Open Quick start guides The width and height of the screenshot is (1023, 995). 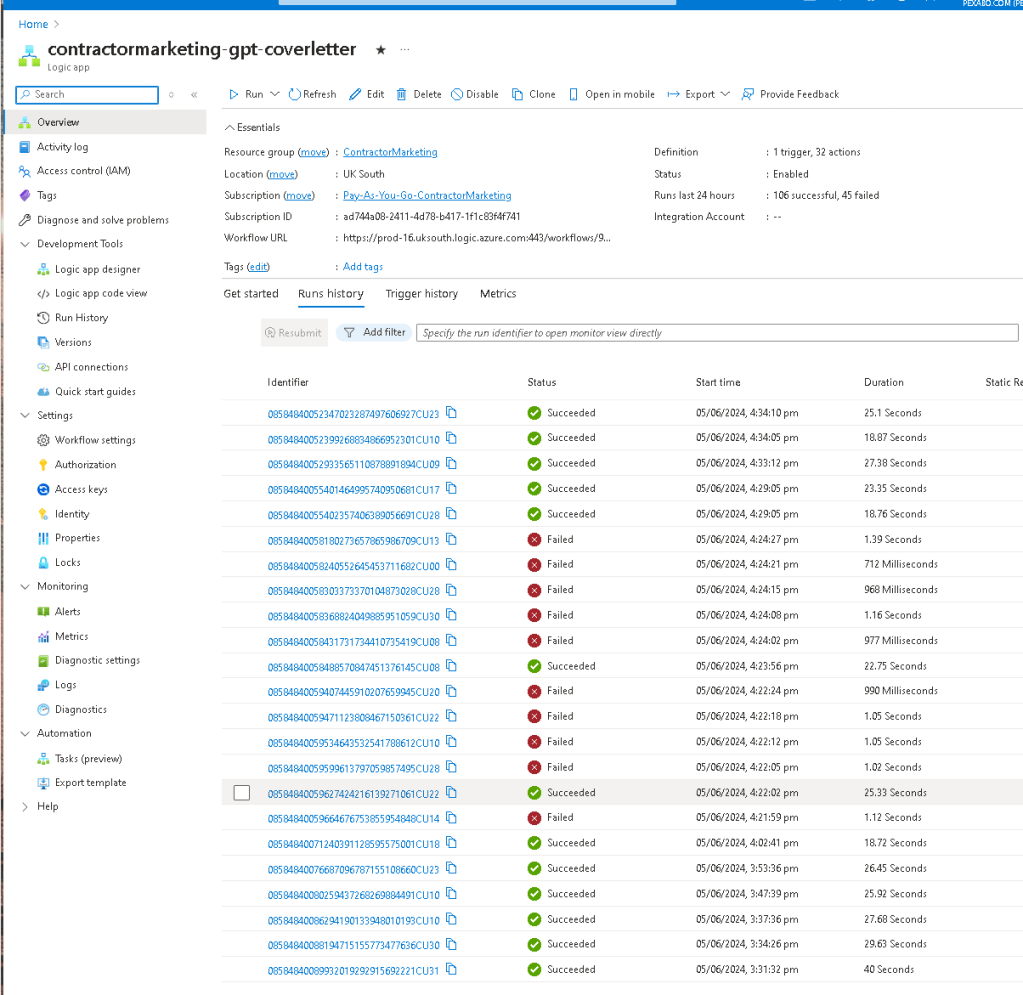coord(95,391)
